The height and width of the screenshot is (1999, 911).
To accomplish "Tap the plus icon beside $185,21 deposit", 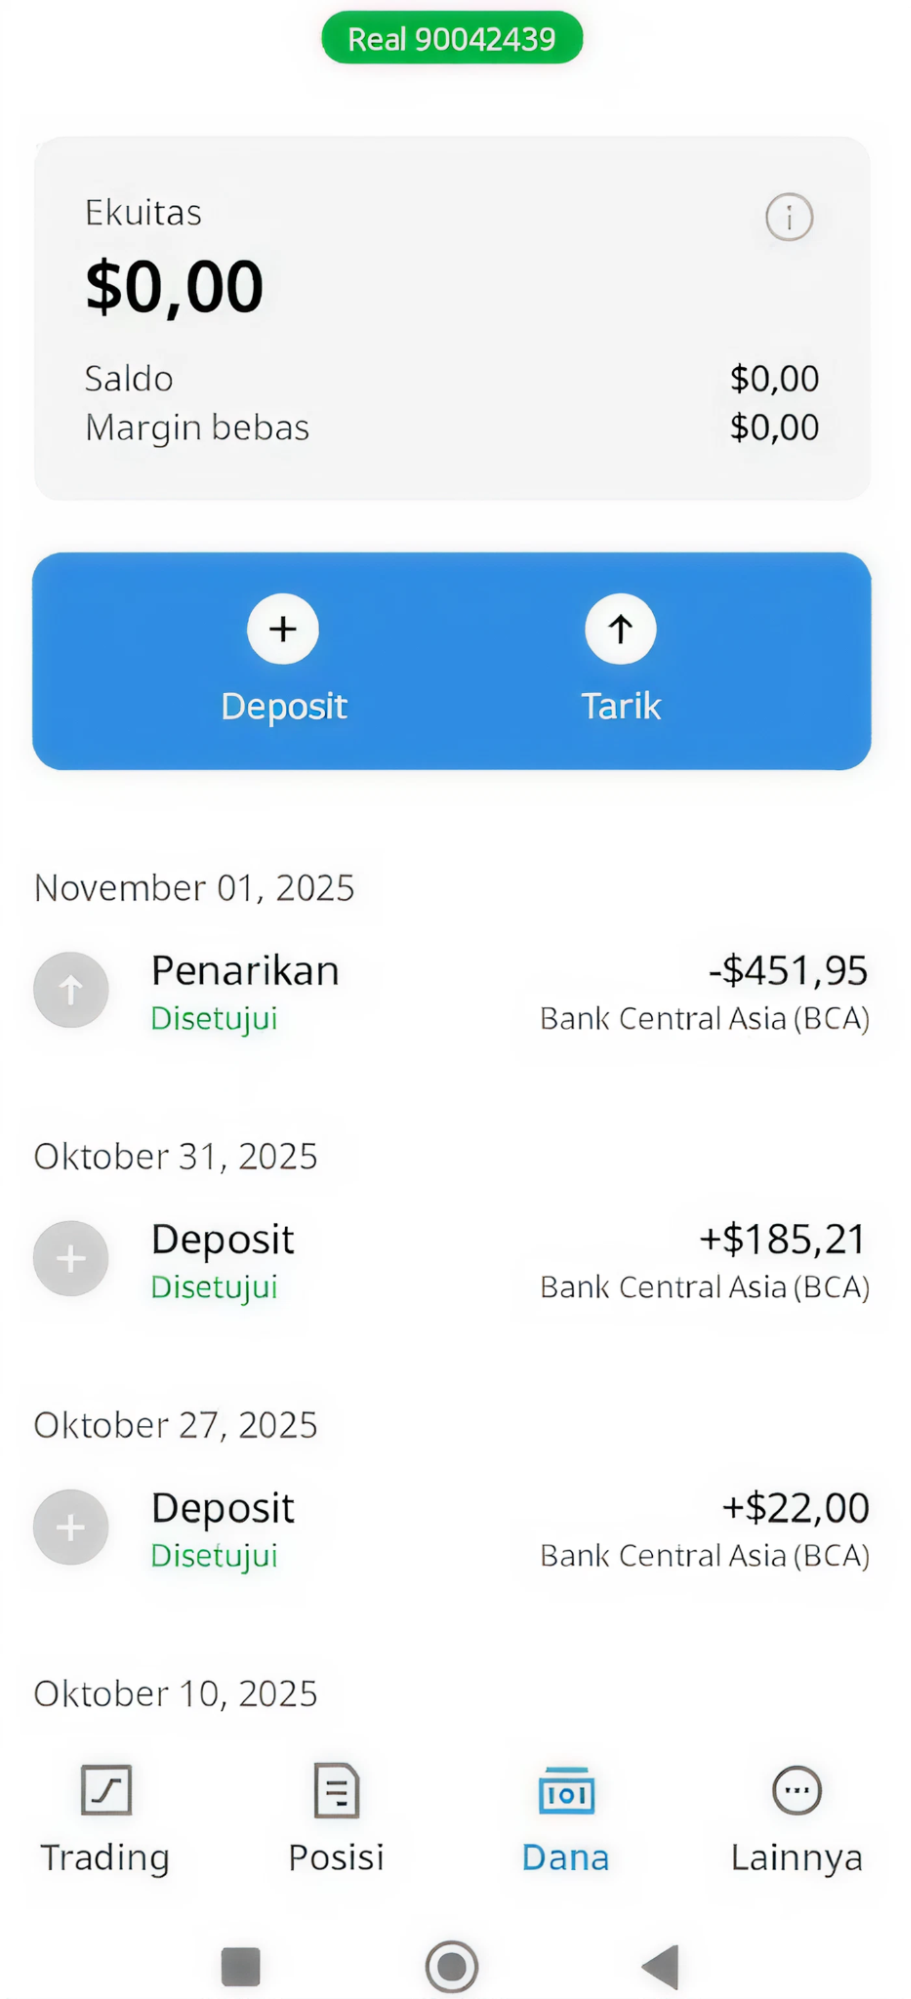I will click(71, 1258).
